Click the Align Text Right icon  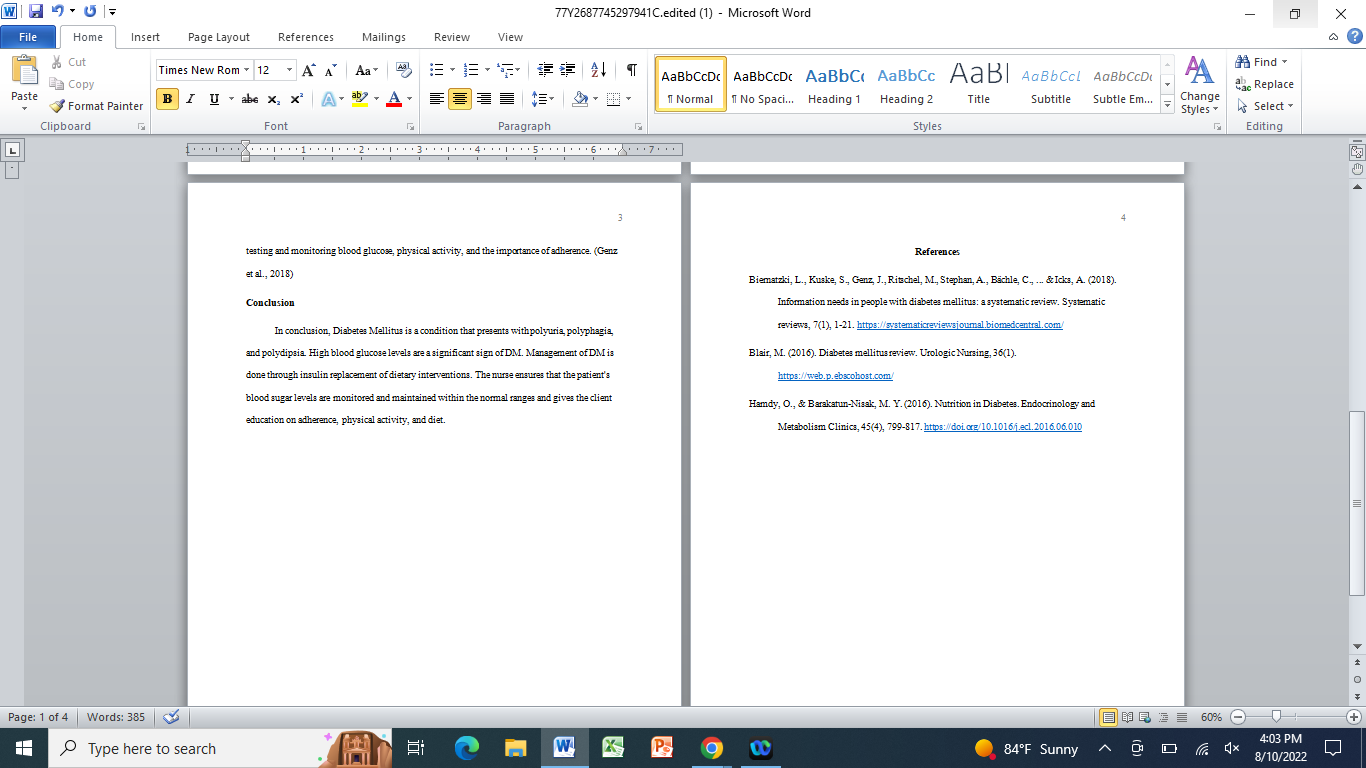(x=484, y=99)
